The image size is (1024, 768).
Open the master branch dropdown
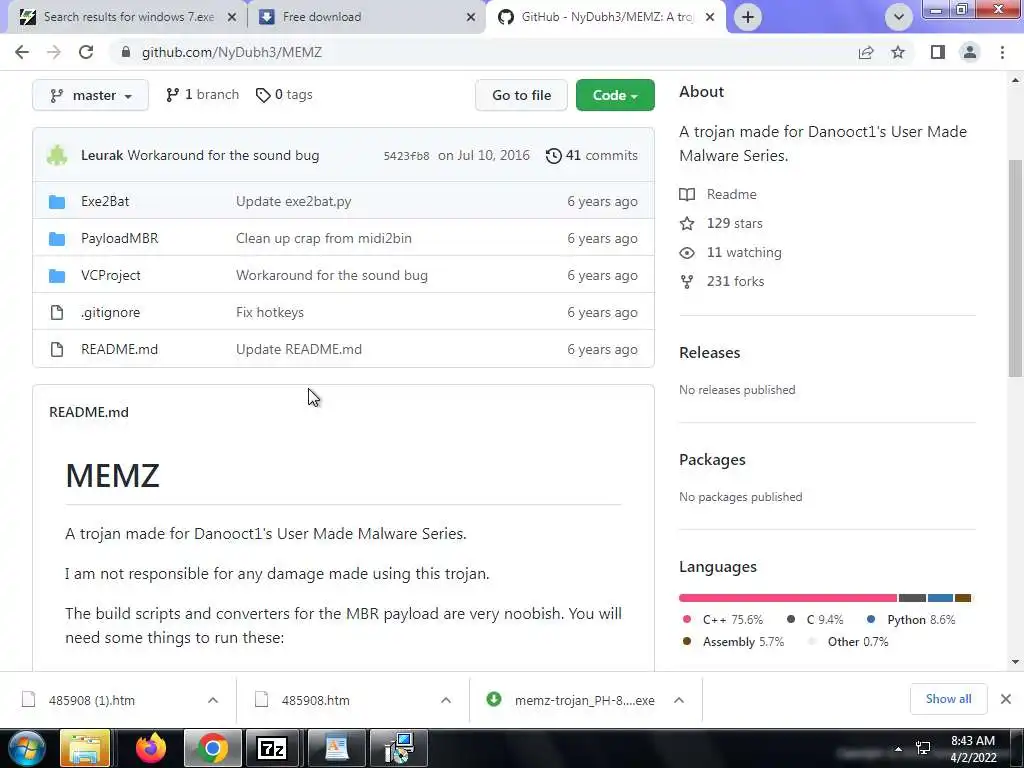(x=90, y=95)
